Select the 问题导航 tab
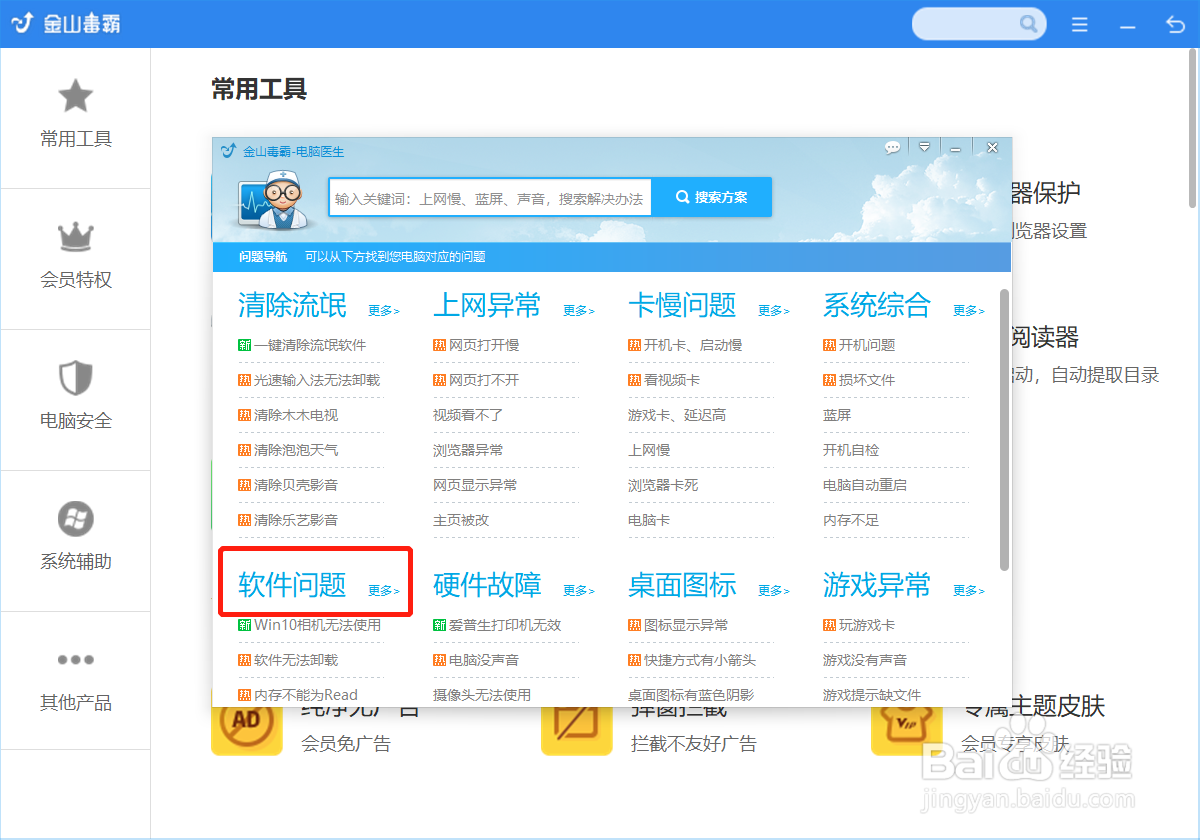This screenshot has width=1200, height=840. (x=263, y=257)
